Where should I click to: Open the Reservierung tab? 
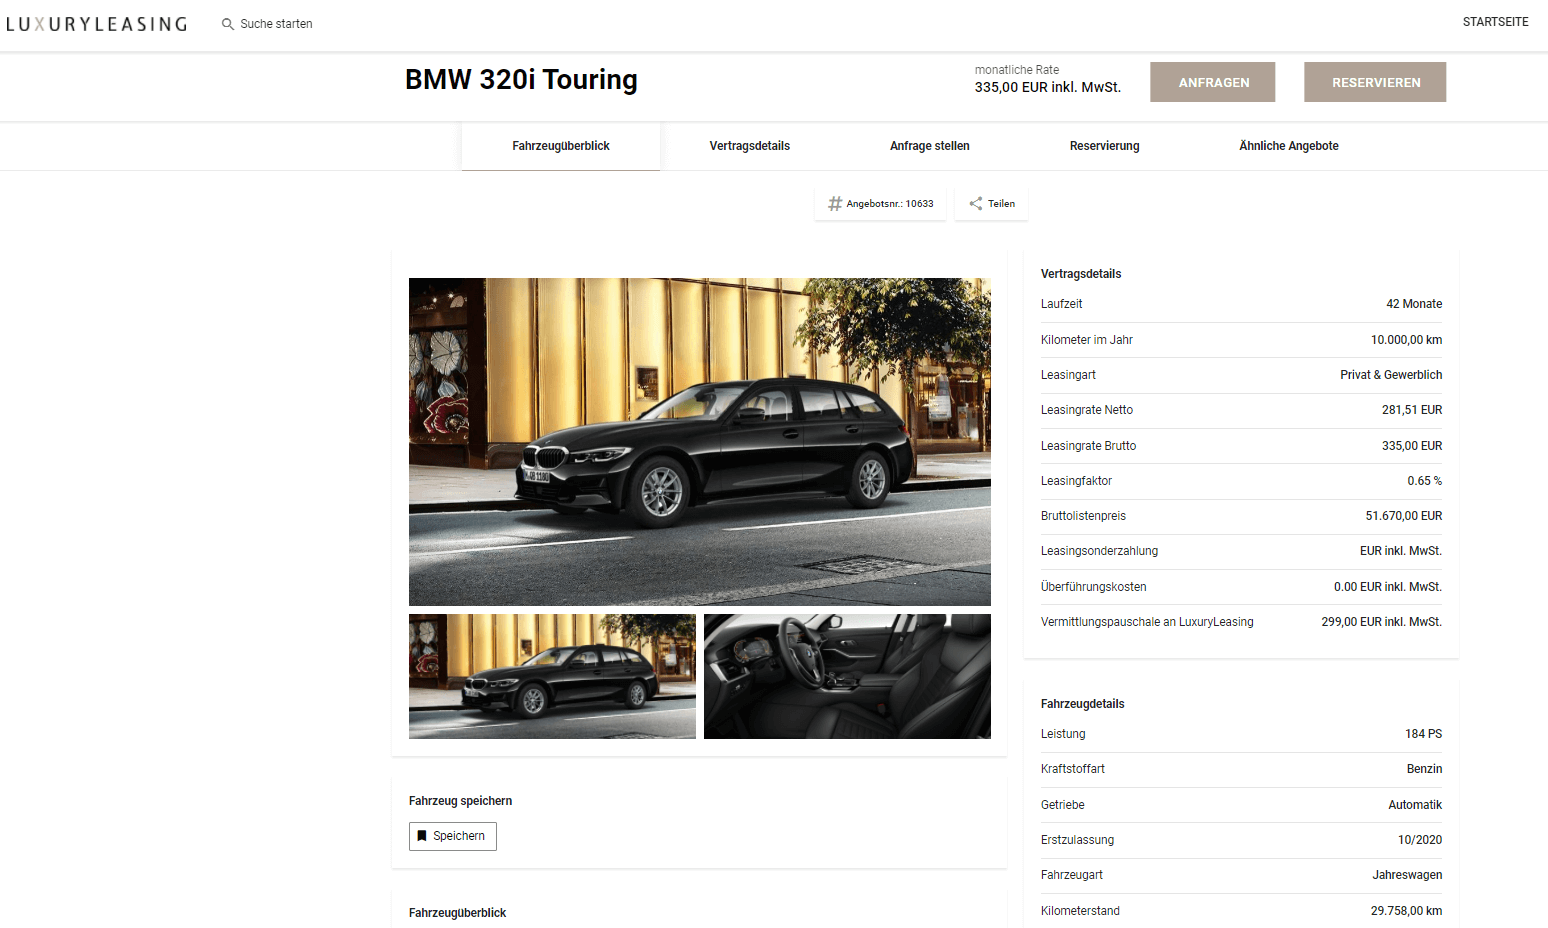pyautogui.click(x=1105, y=146)
